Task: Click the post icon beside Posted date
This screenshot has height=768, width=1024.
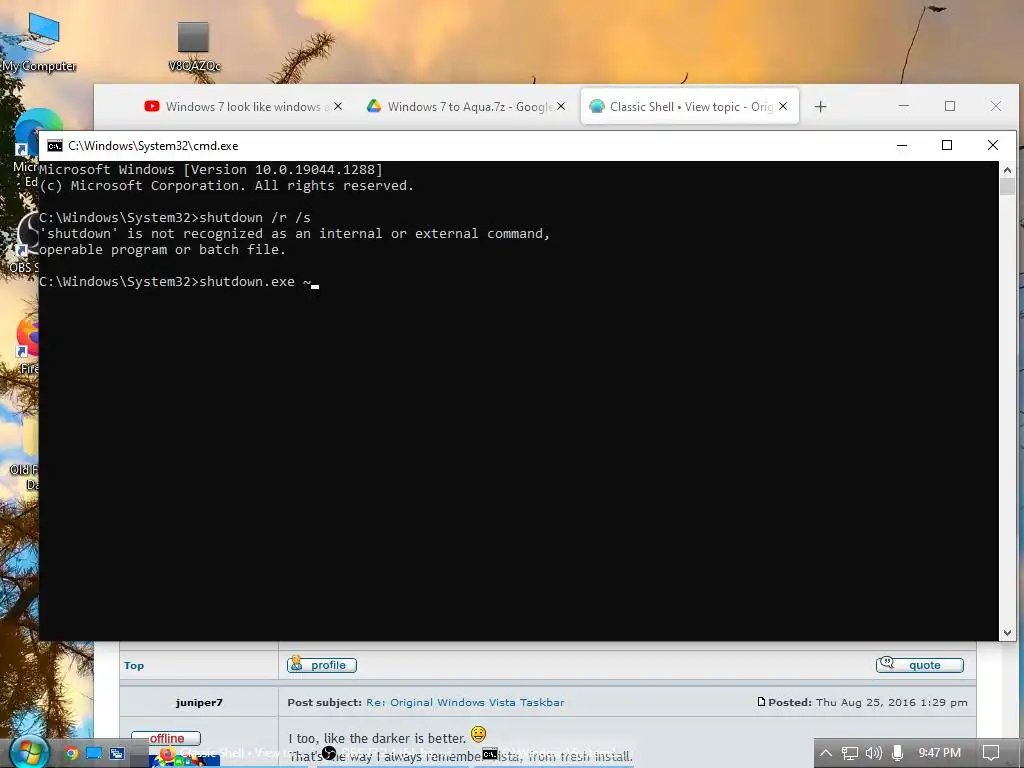Action: tap(761, 702)
